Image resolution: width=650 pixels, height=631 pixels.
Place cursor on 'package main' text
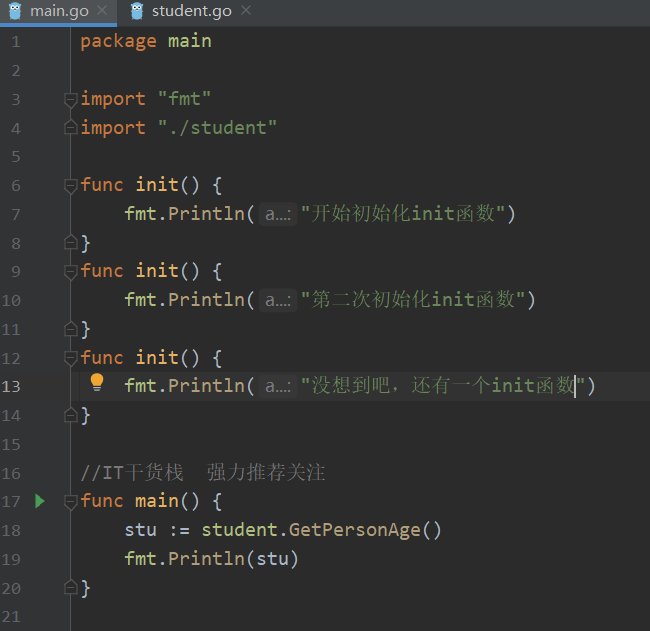(x=146, y=41)
